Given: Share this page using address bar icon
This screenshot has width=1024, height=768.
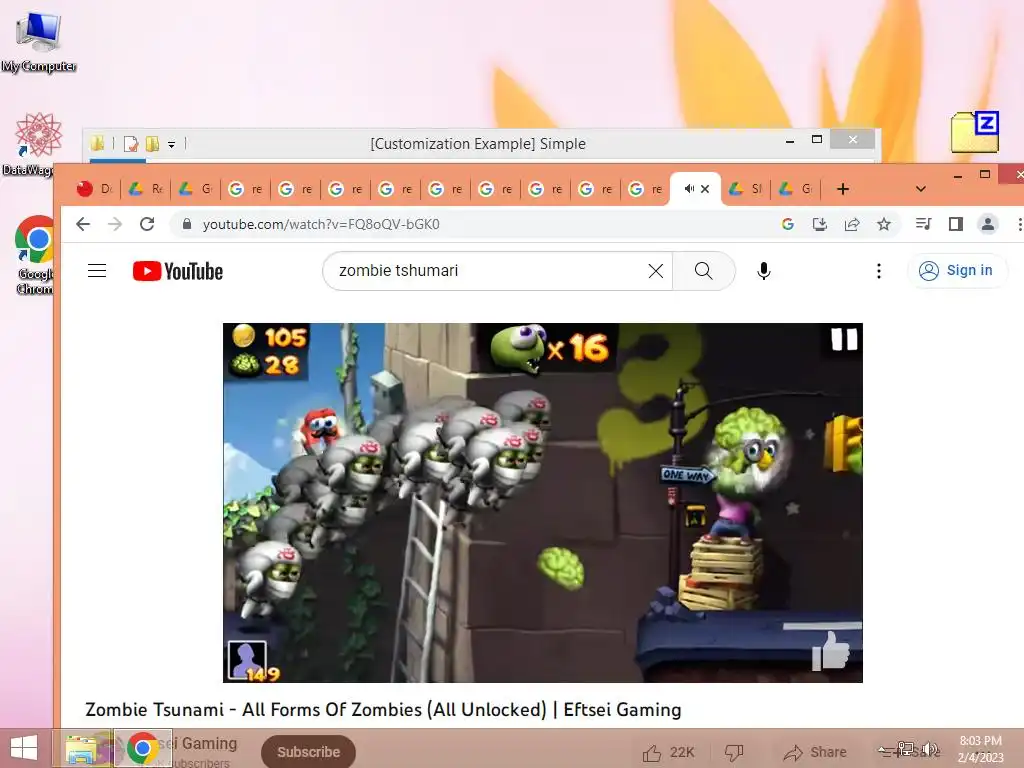Looking at the screenshot, I should tap(852, 225).
